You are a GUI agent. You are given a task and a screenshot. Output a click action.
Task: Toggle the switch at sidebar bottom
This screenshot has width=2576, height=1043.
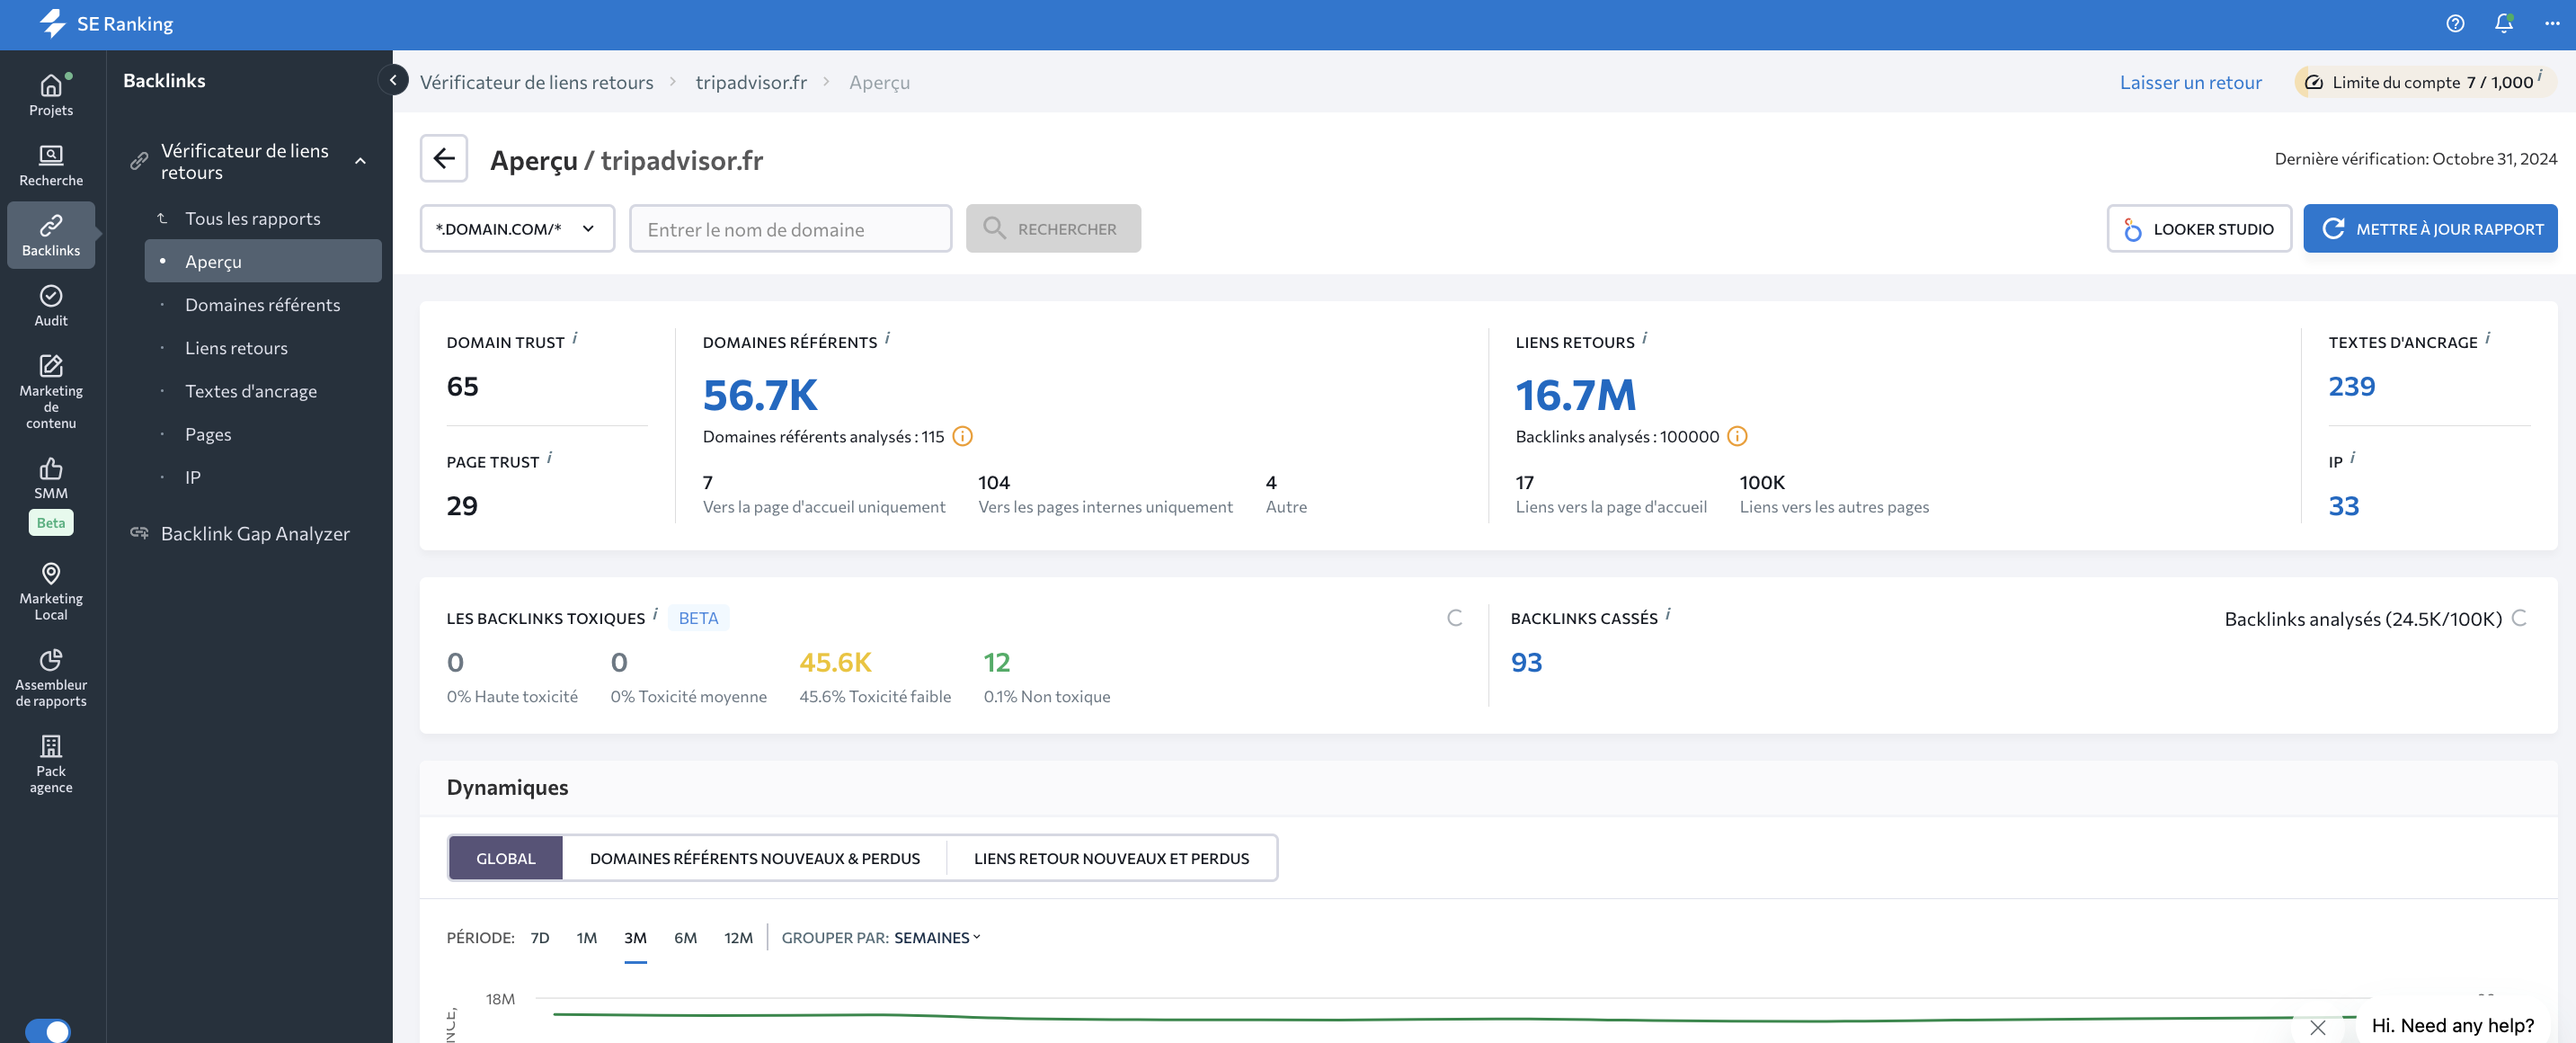[48, 1030]
